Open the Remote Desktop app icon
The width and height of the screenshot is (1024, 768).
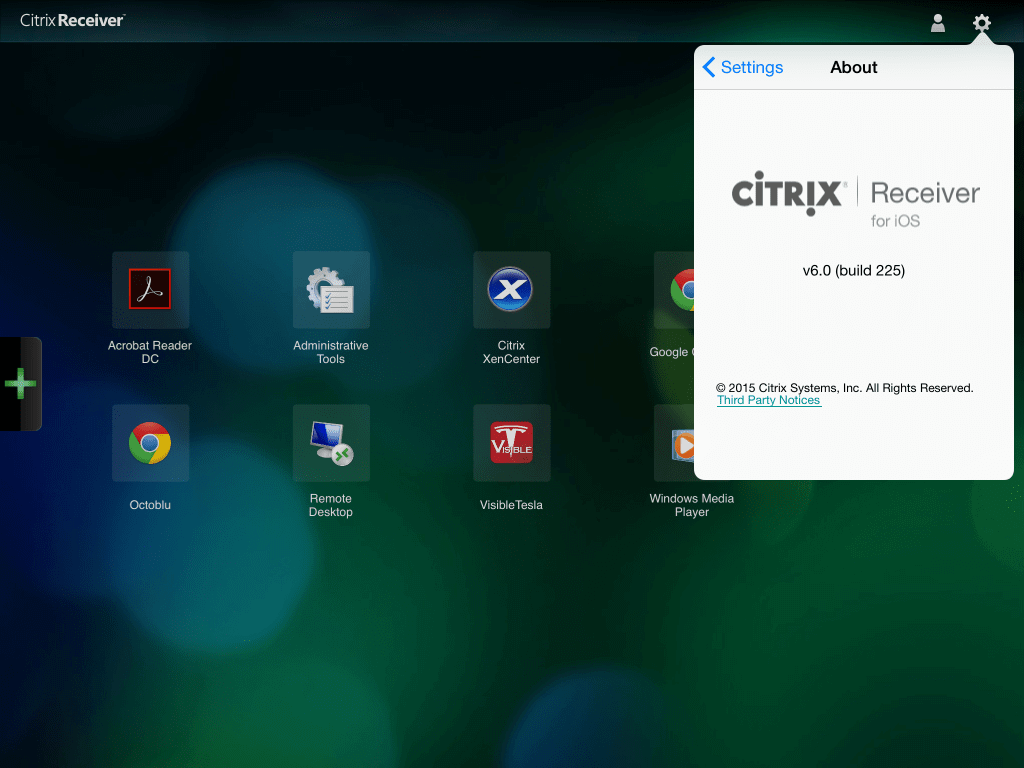[331, 443]
